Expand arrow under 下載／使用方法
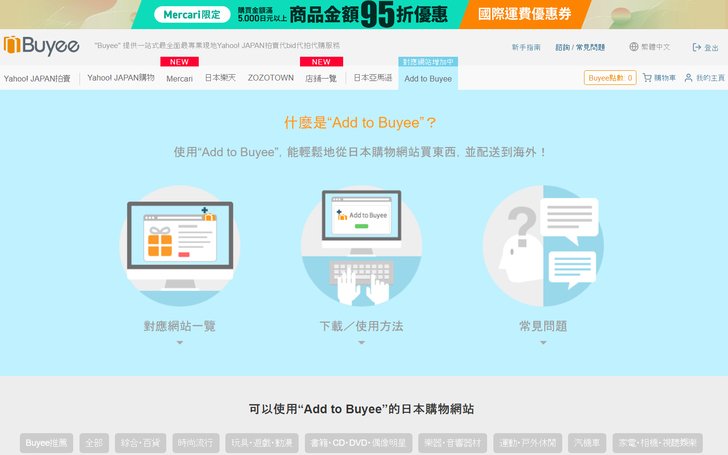 pos(361,343)
